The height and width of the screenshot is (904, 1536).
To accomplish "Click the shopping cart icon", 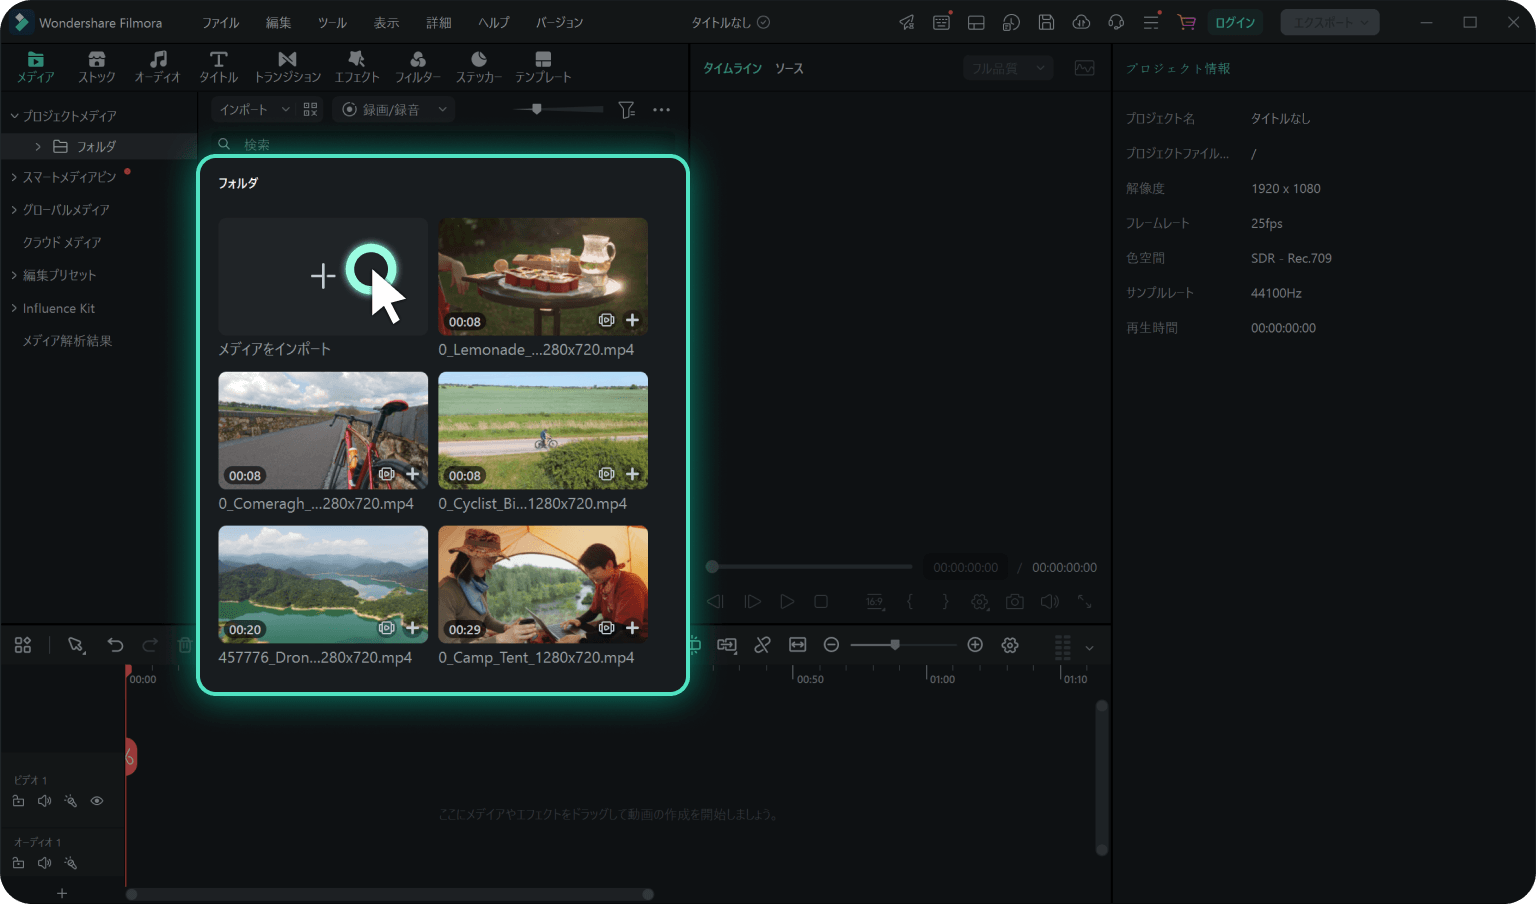I will (x=1186, y=22).
